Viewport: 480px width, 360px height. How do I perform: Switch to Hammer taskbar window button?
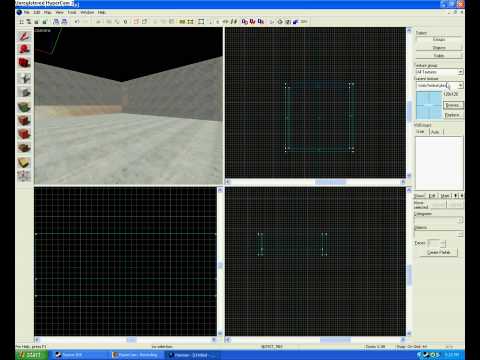coord(191,355)
